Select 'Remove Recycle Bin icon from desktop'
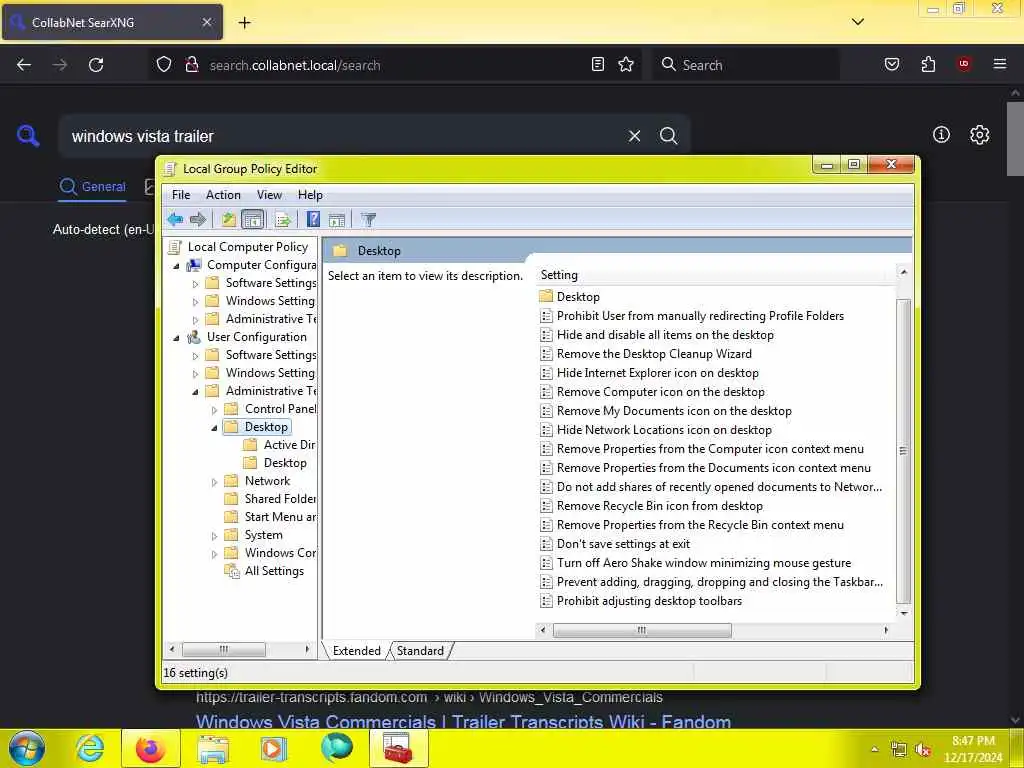1024x768 pixels. (x=652, y=505)
